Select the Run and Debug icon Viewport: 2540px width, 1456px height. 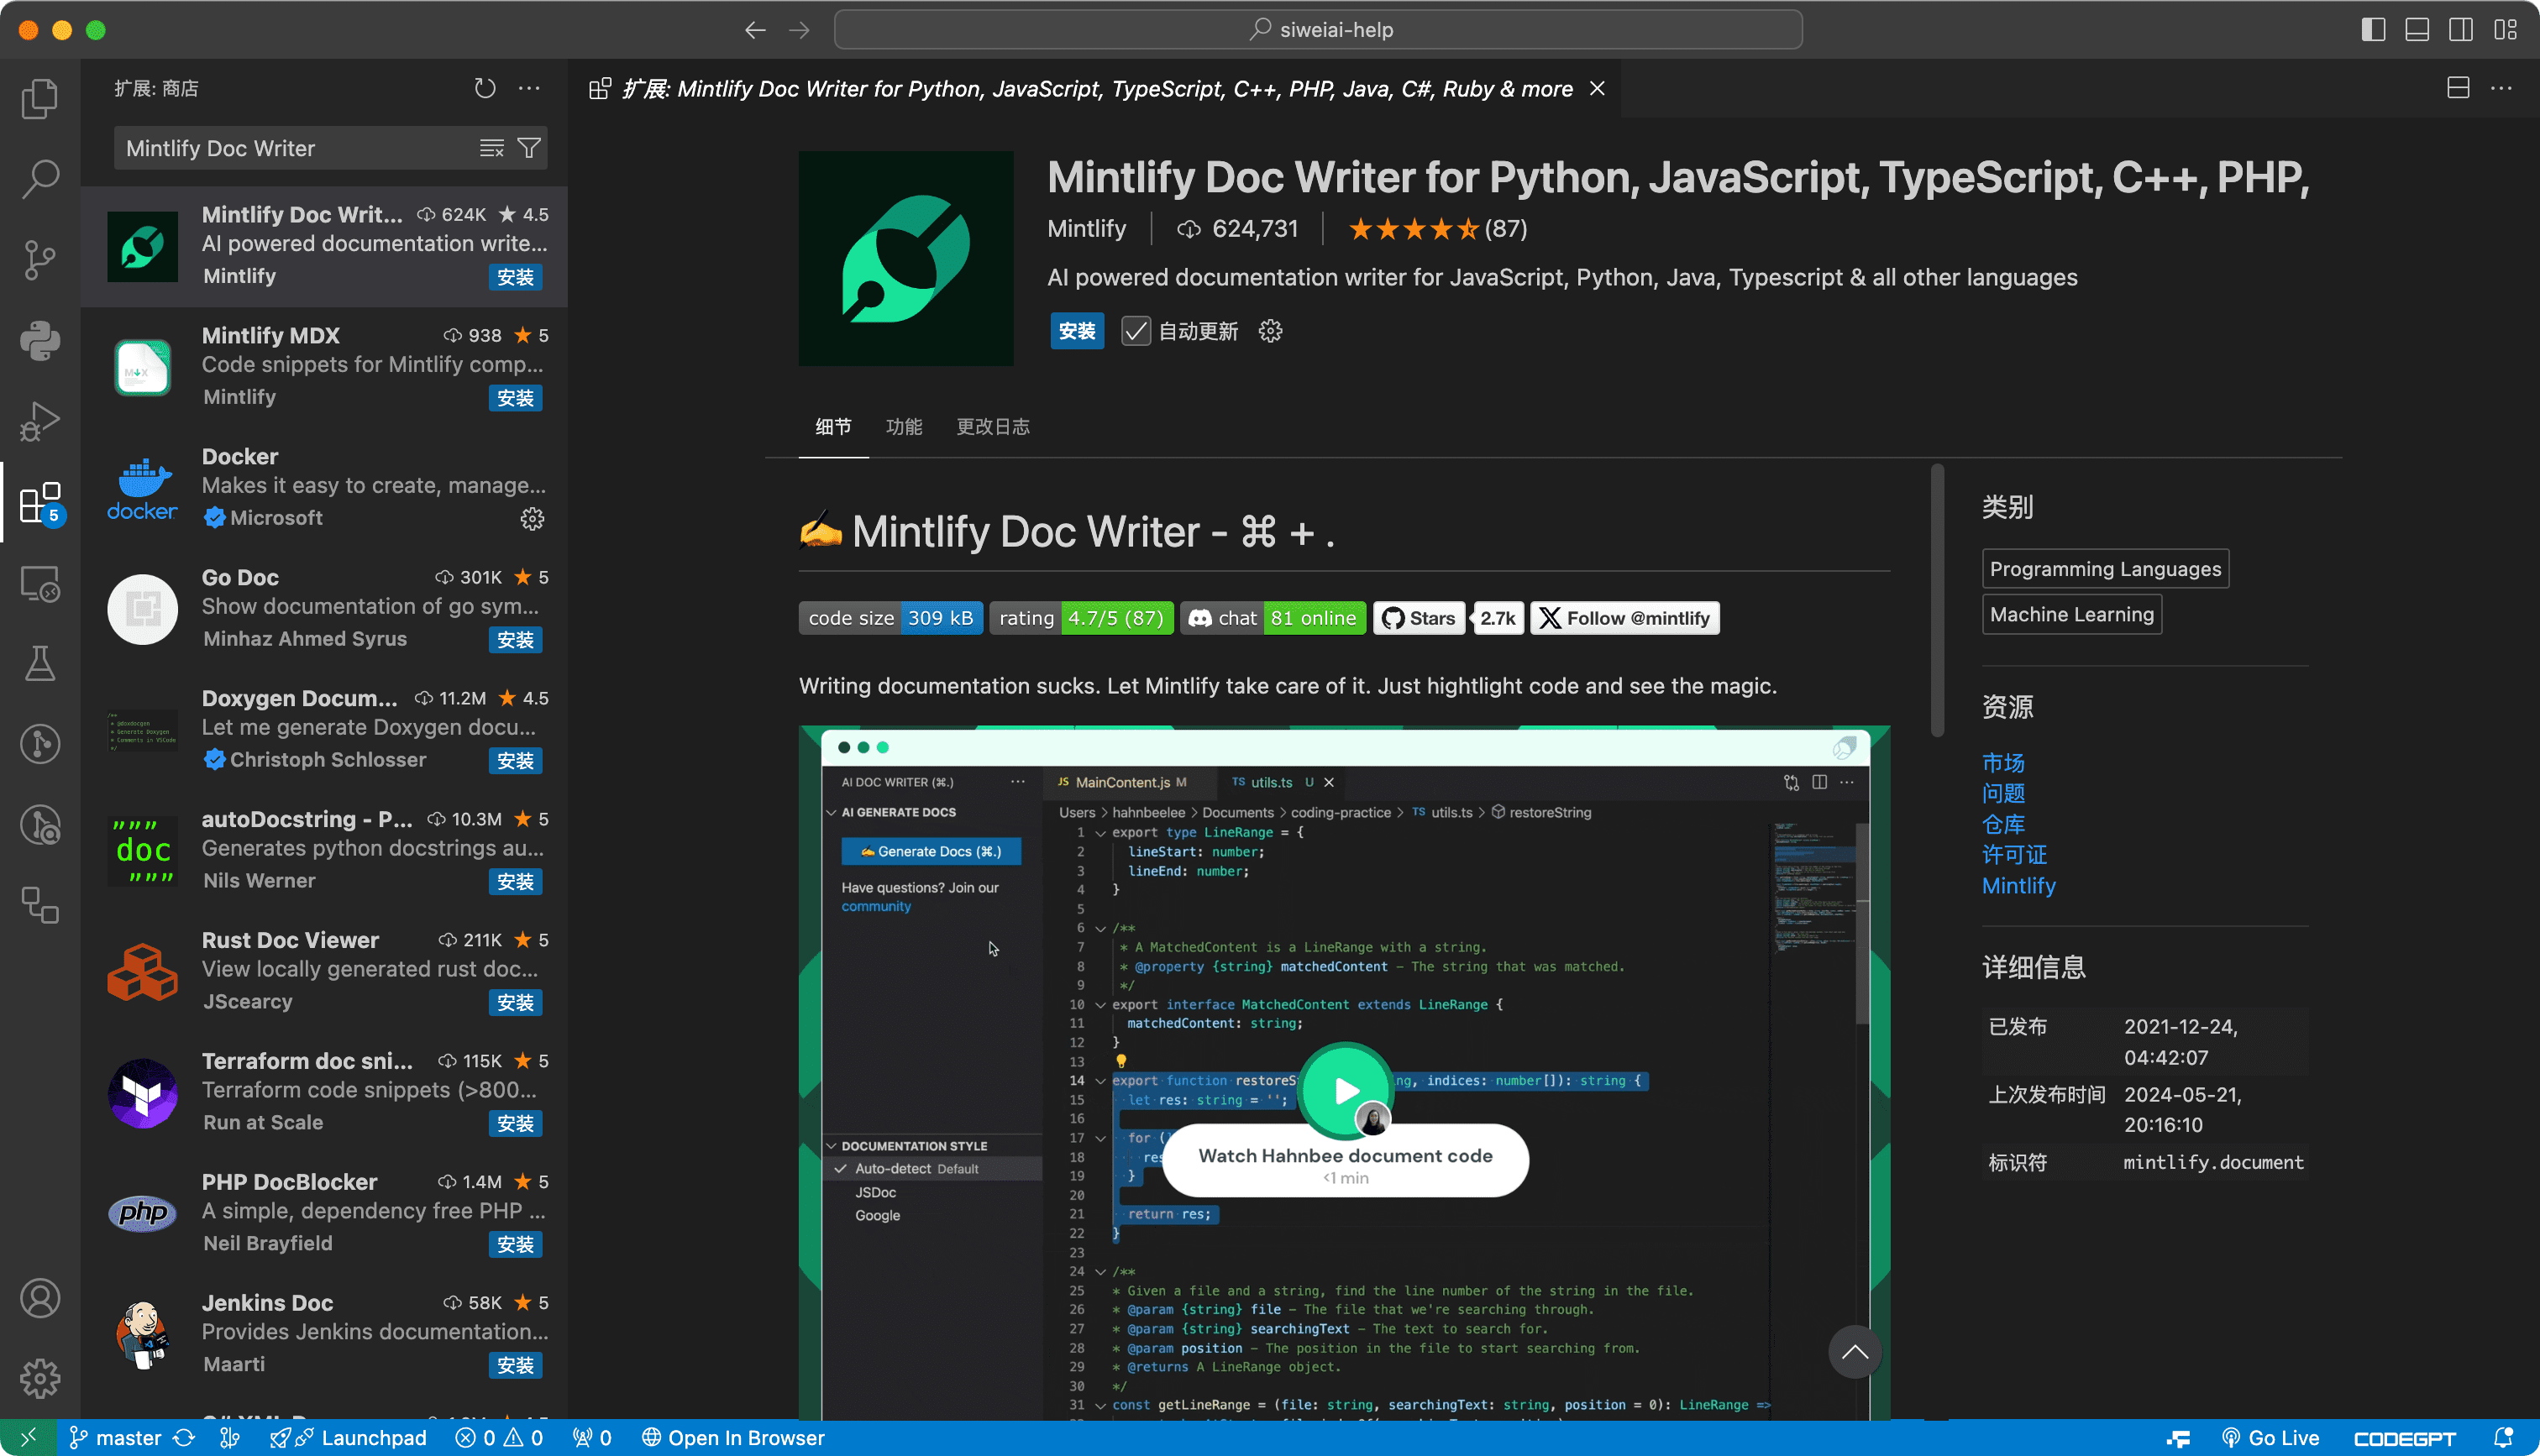[x=40, y=420]
